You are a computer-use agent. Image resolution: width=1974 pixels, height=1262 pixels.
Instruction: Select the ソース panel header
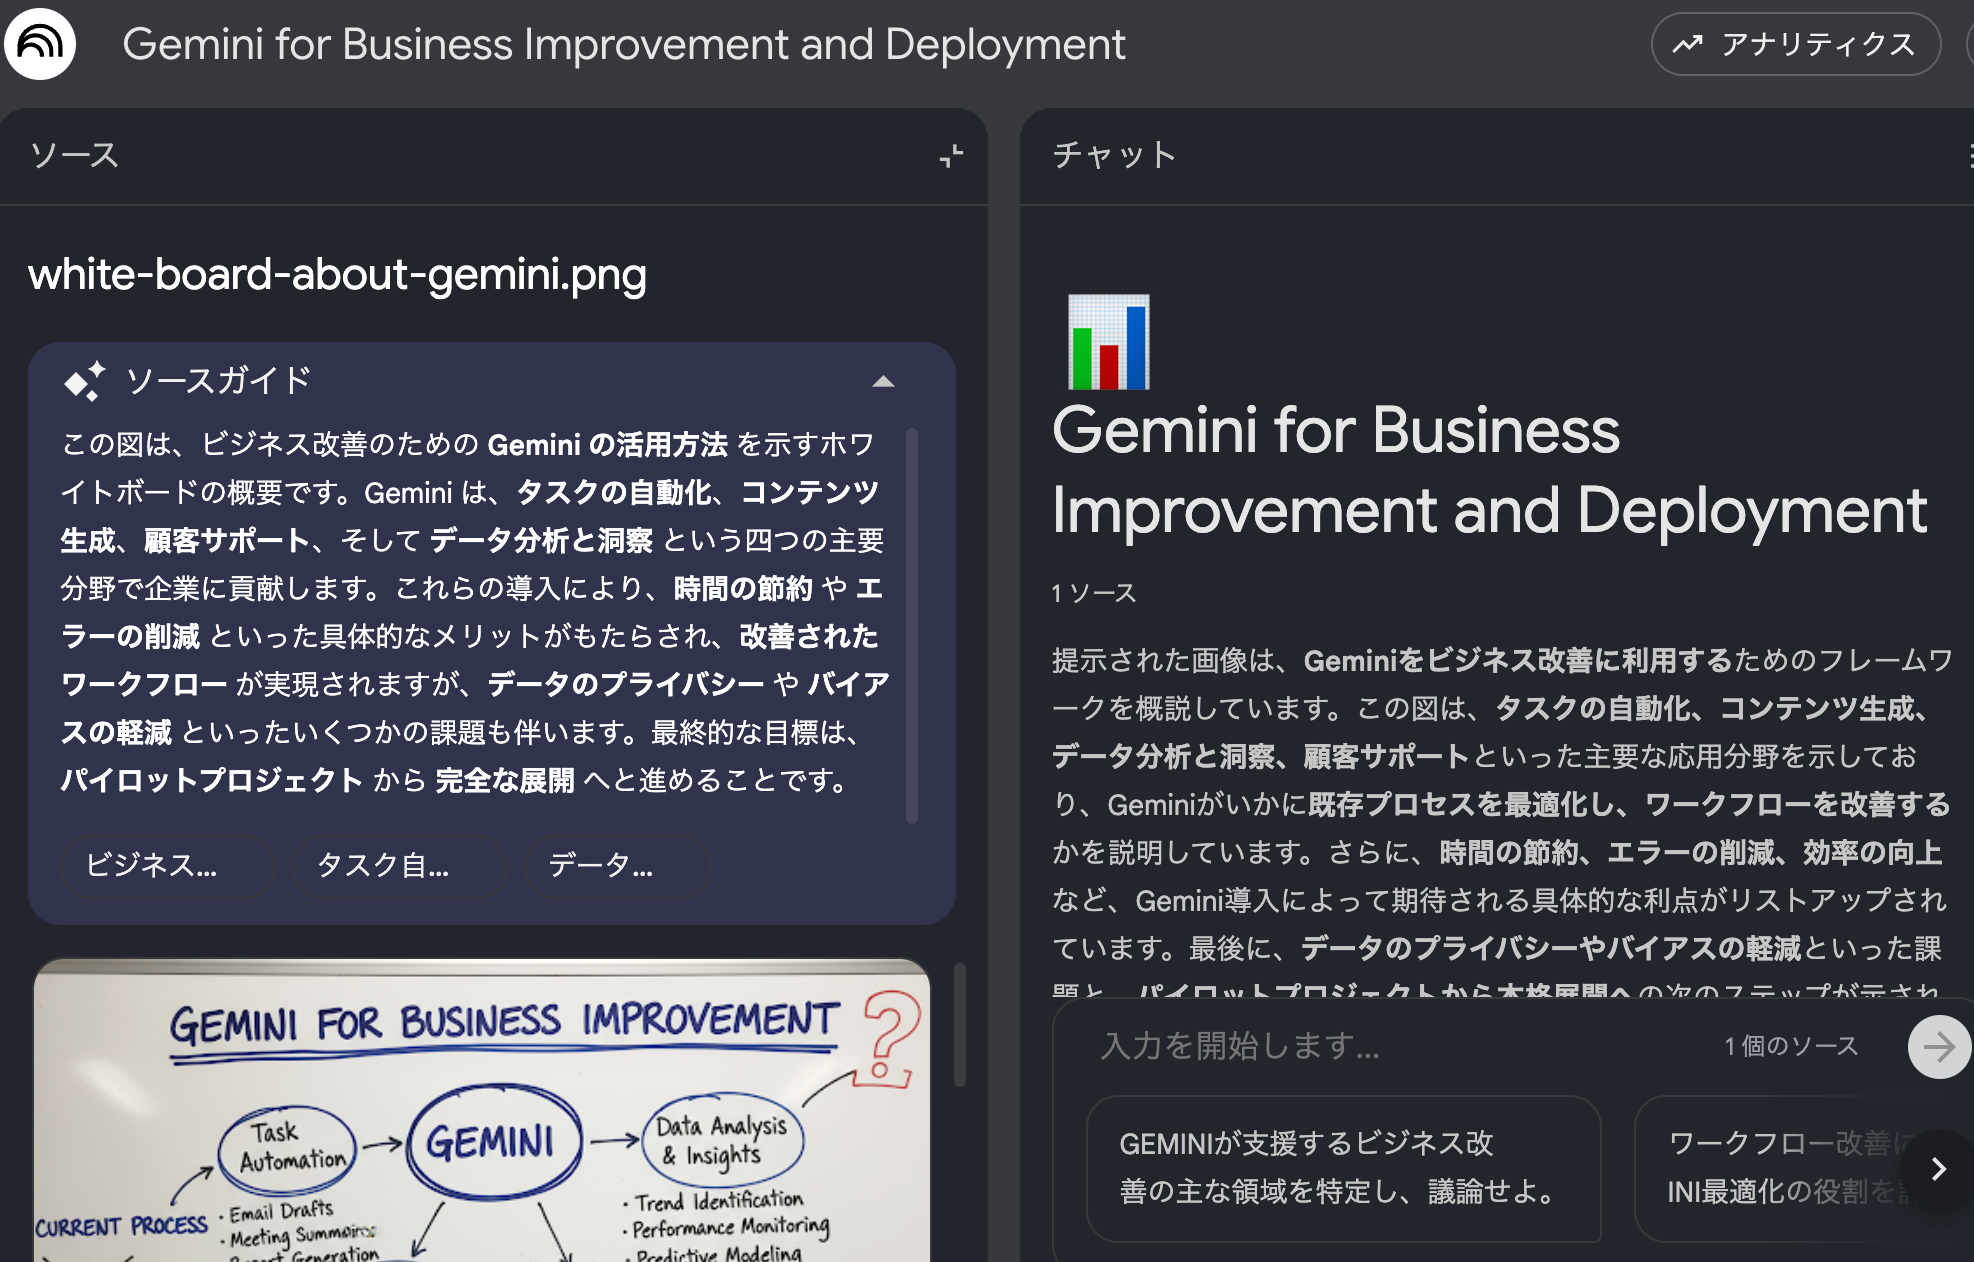73,156
